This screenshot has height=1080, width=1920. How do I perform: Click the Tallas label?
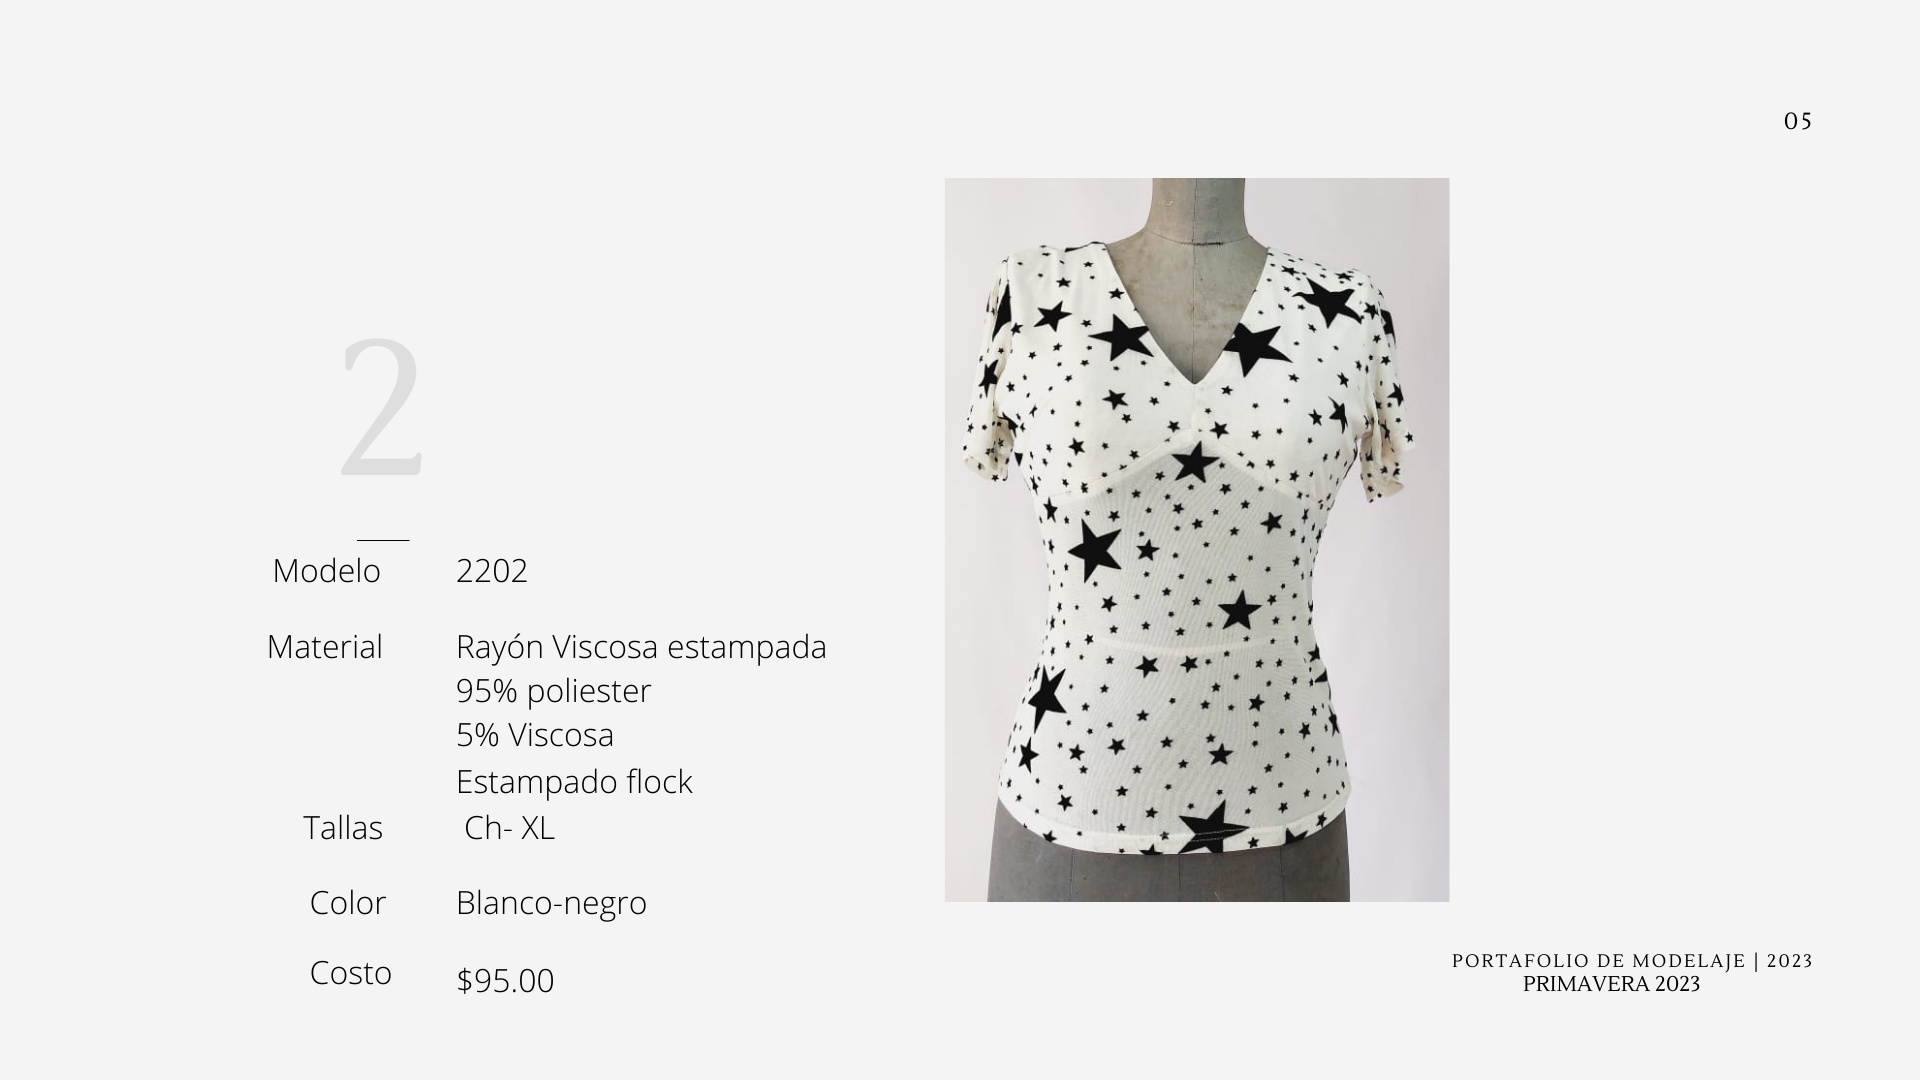343,828
